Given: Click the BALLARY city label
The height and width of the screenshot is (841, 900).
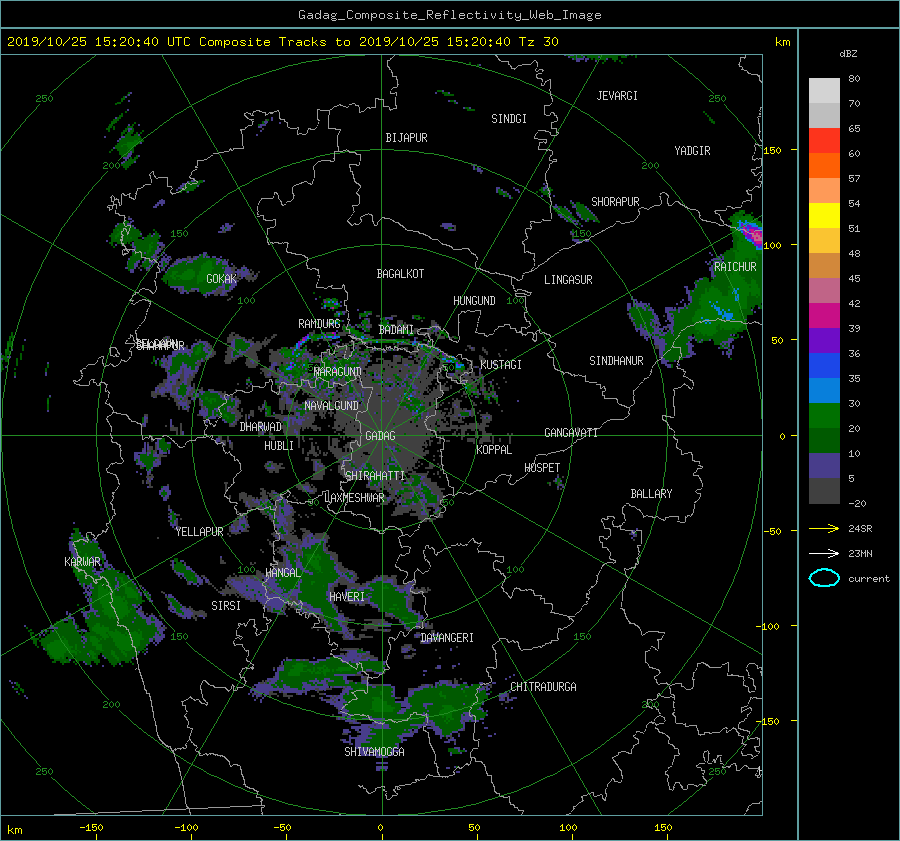Looking at the screenshot, I should point(651,494).
